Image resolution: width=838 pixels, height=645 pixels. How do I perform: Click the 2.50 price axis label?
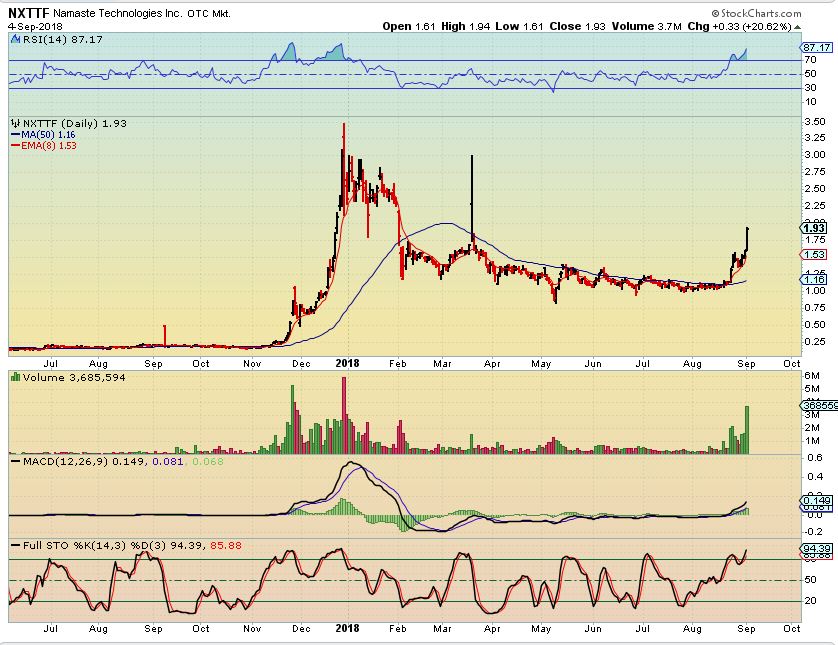815,189
